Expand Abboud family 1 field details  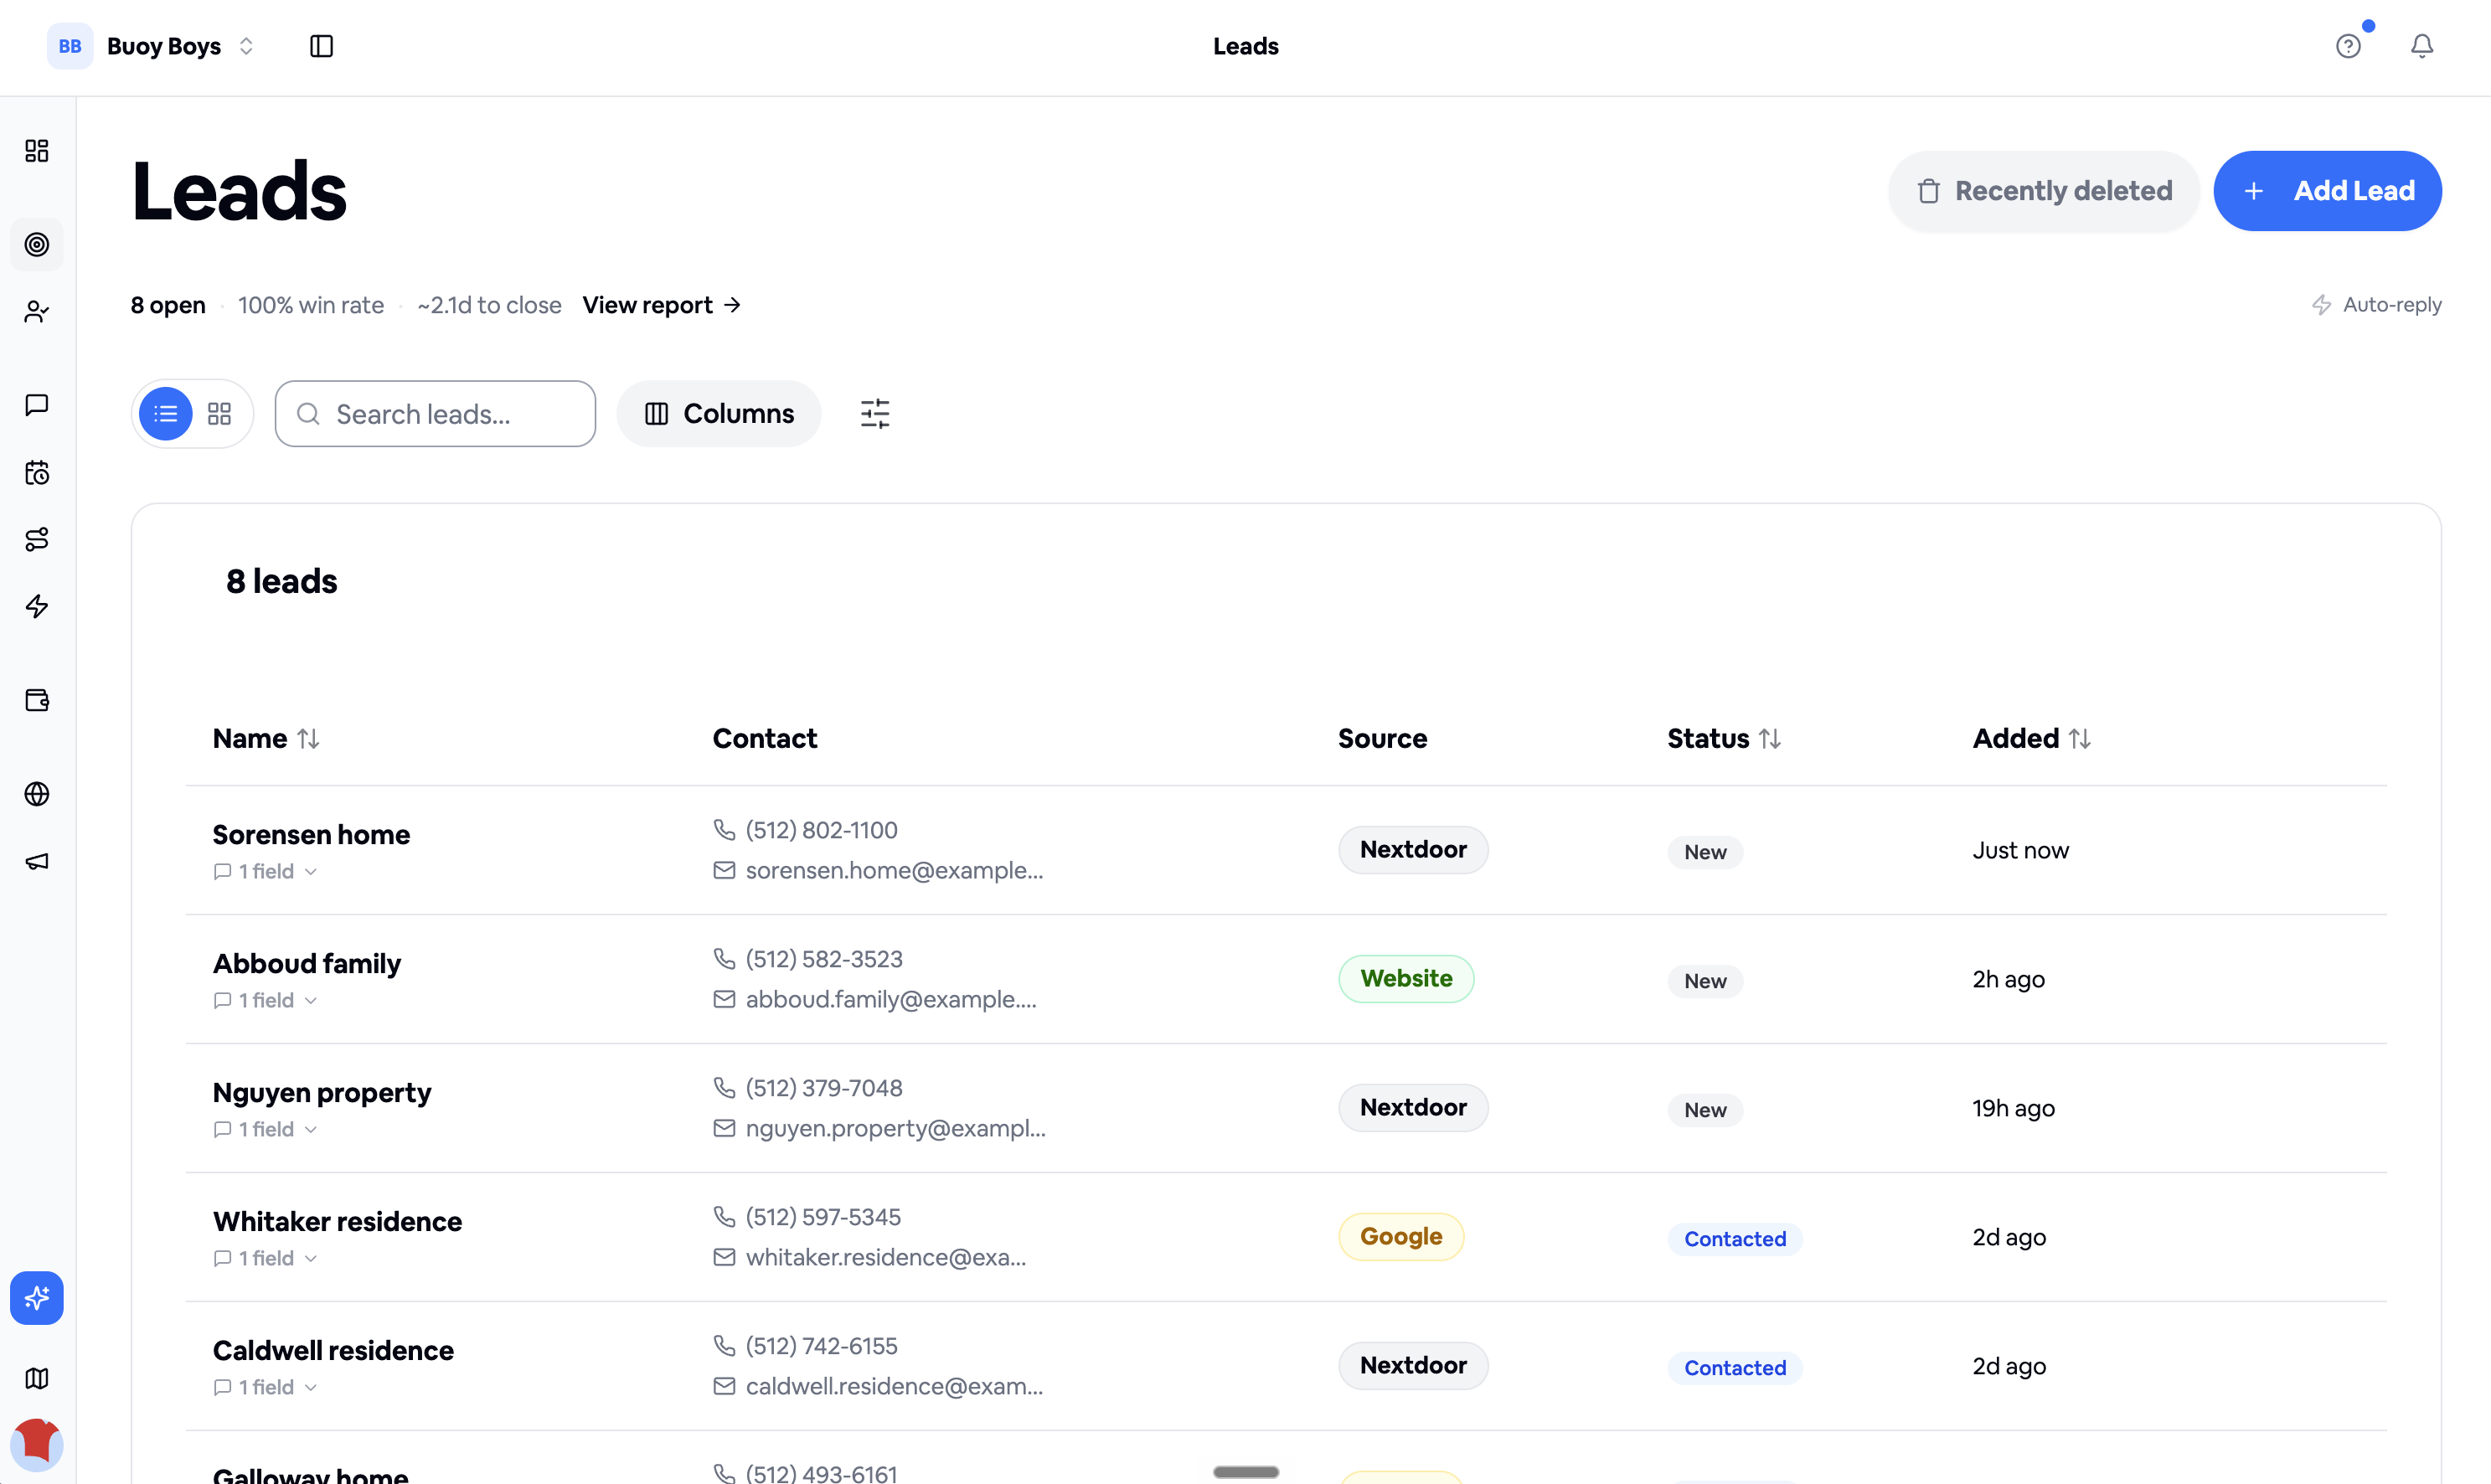pyautogui.click(x=265, y=1001)
